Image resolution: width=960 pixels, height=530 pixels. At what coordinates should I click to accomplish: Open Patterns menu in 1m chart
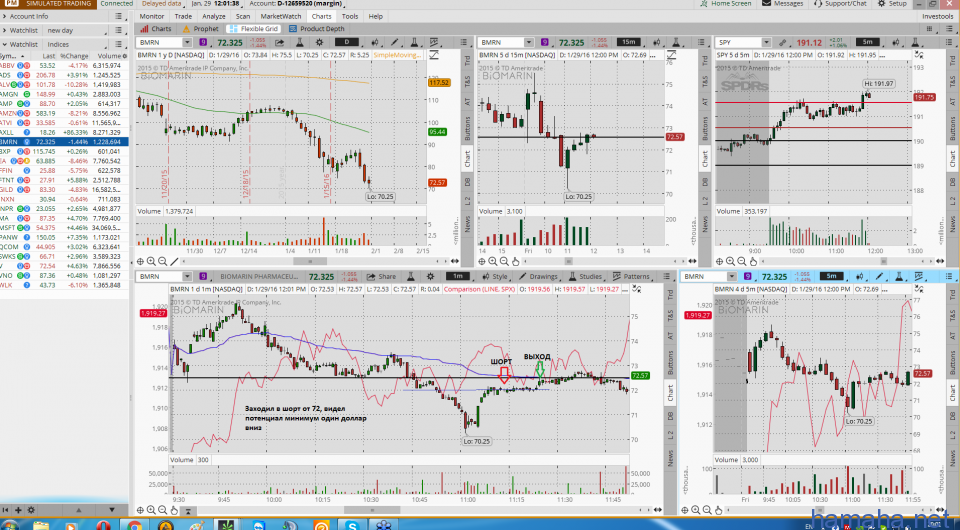tap(631, 277)
